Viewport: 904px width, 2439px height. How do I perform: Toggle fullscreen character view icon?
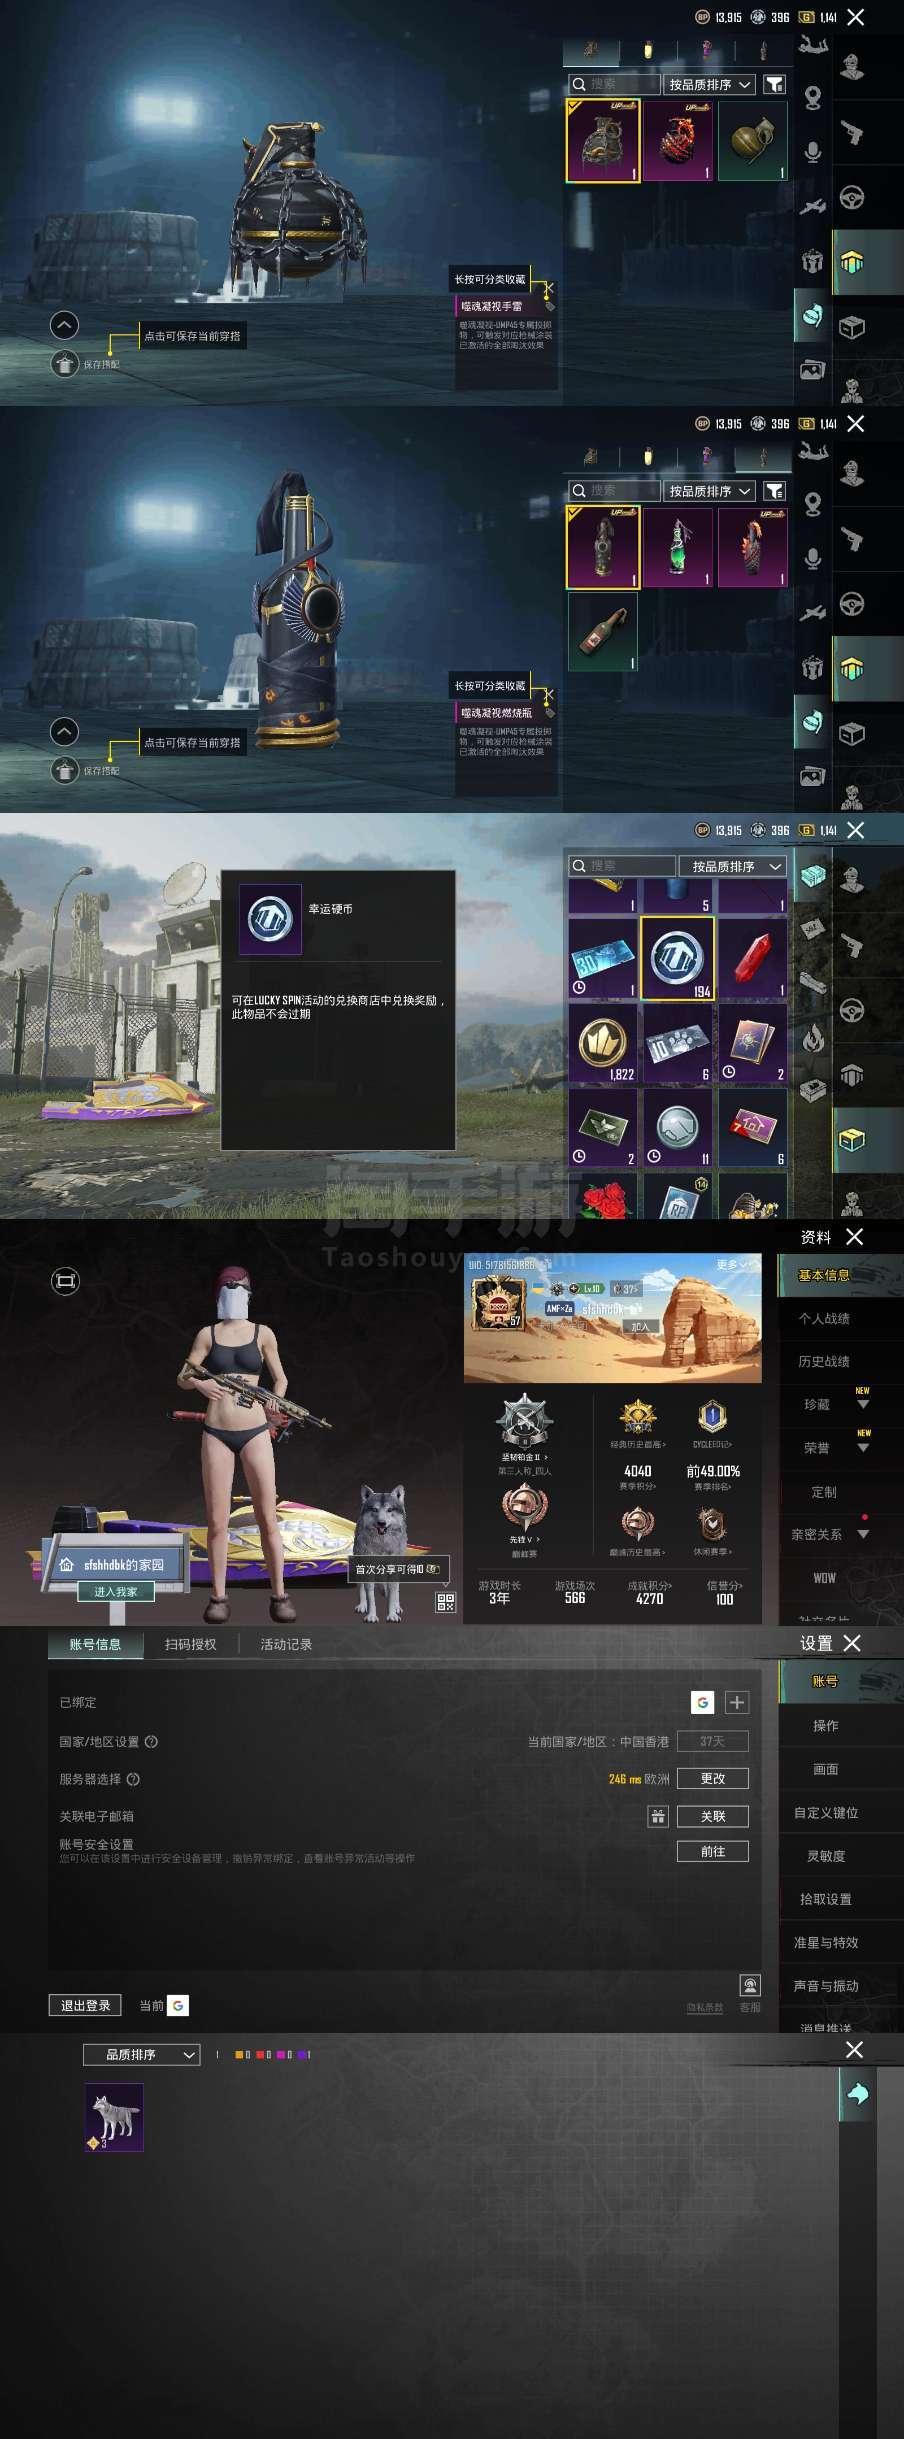click(x=65, y=1281)
